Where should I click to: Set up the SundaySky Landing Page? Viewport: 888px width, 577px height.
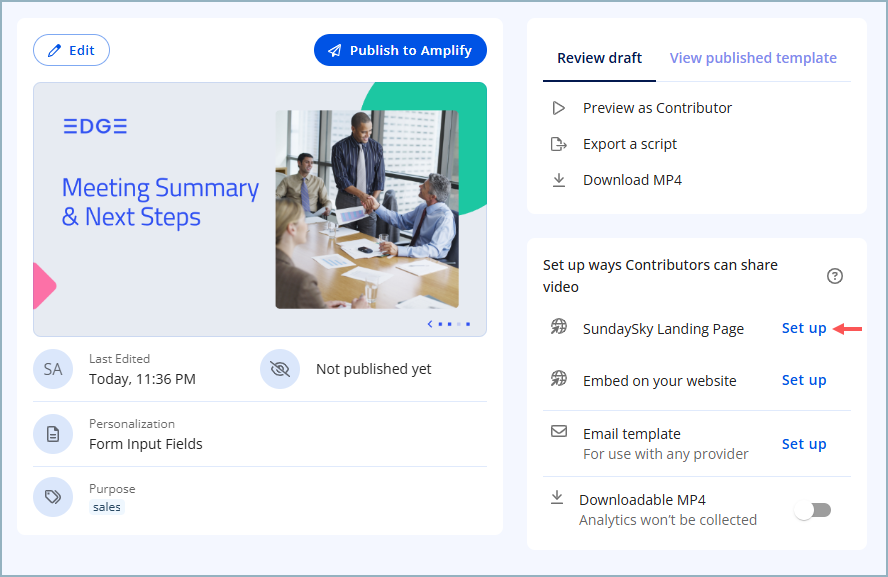(804, 328)
